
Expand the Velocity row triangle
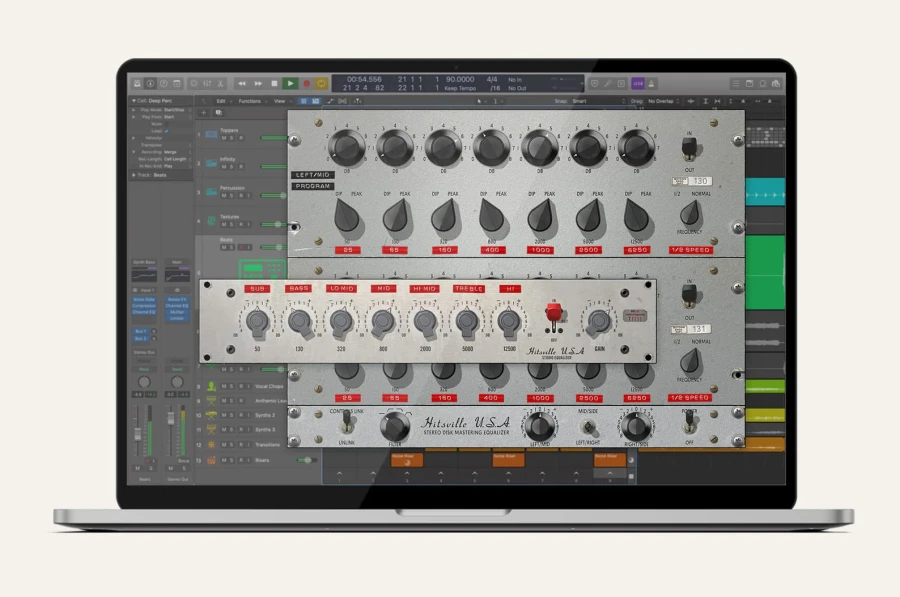click(134, 138)
